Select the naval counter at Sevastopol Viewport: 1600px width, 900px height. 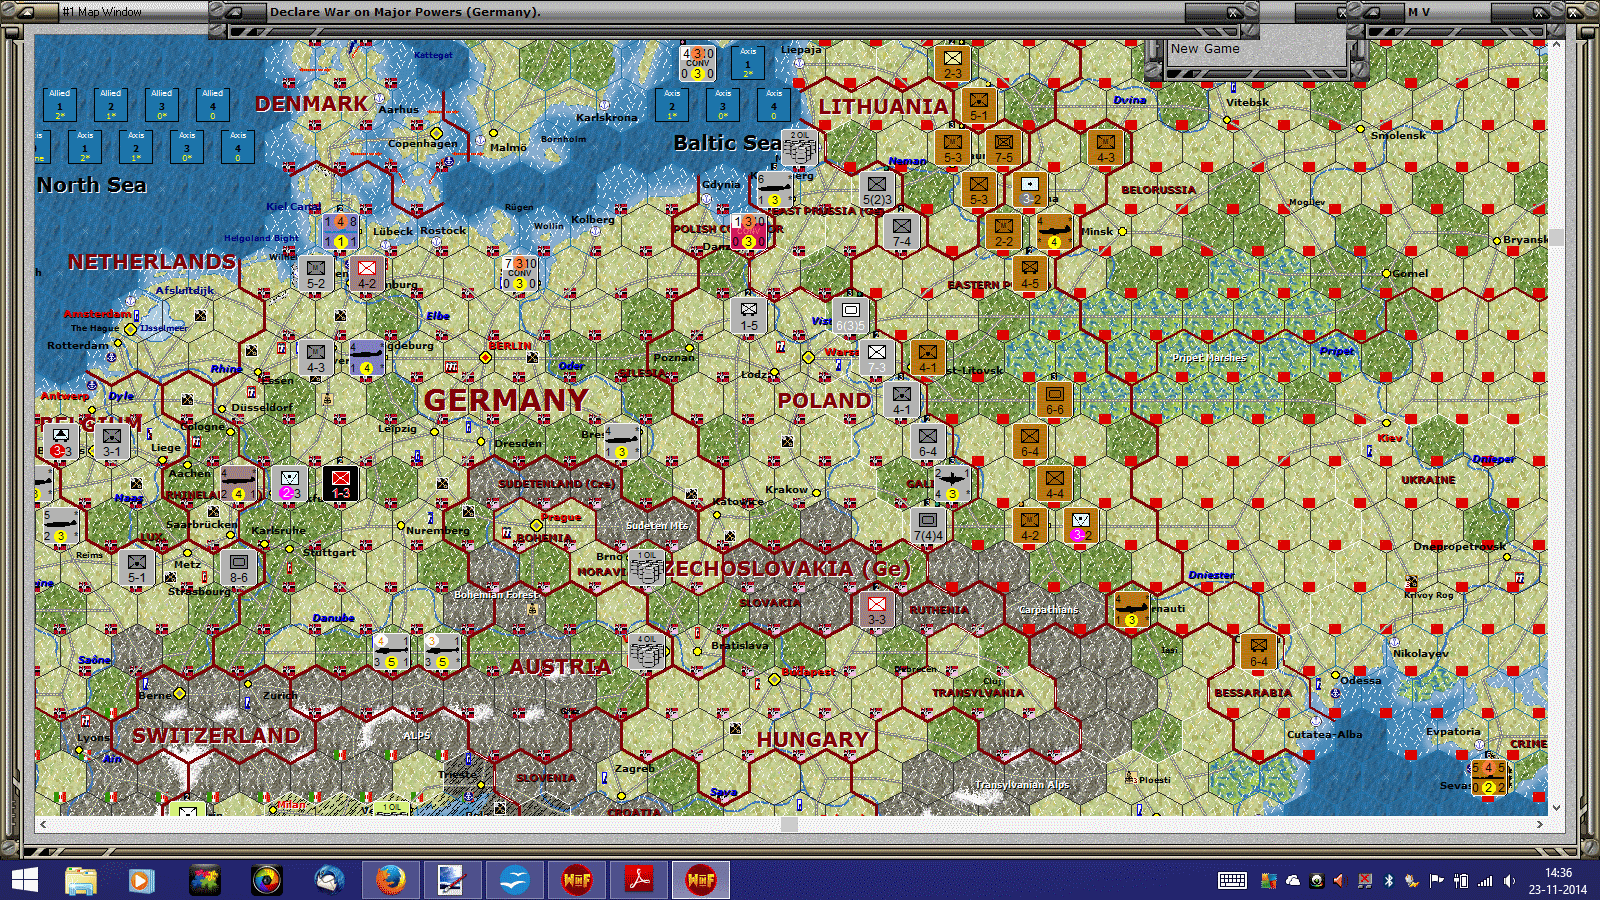click(x=1489, y=777)
